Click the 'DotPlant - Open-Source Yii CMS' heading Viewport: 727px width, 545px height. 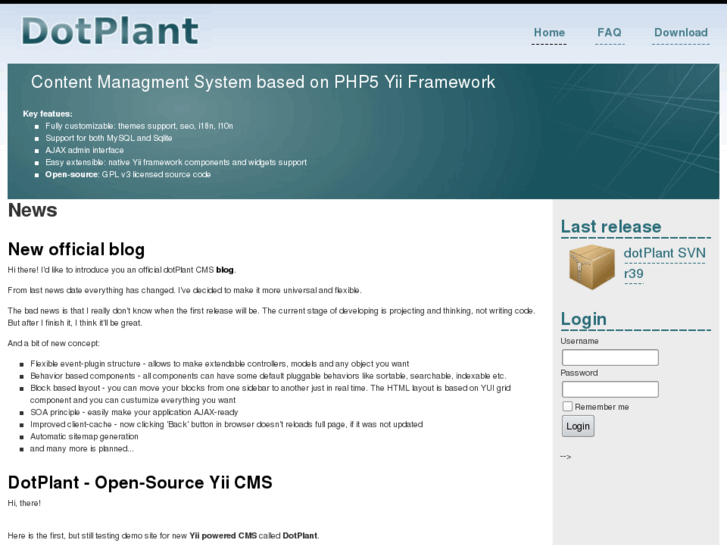140,482
